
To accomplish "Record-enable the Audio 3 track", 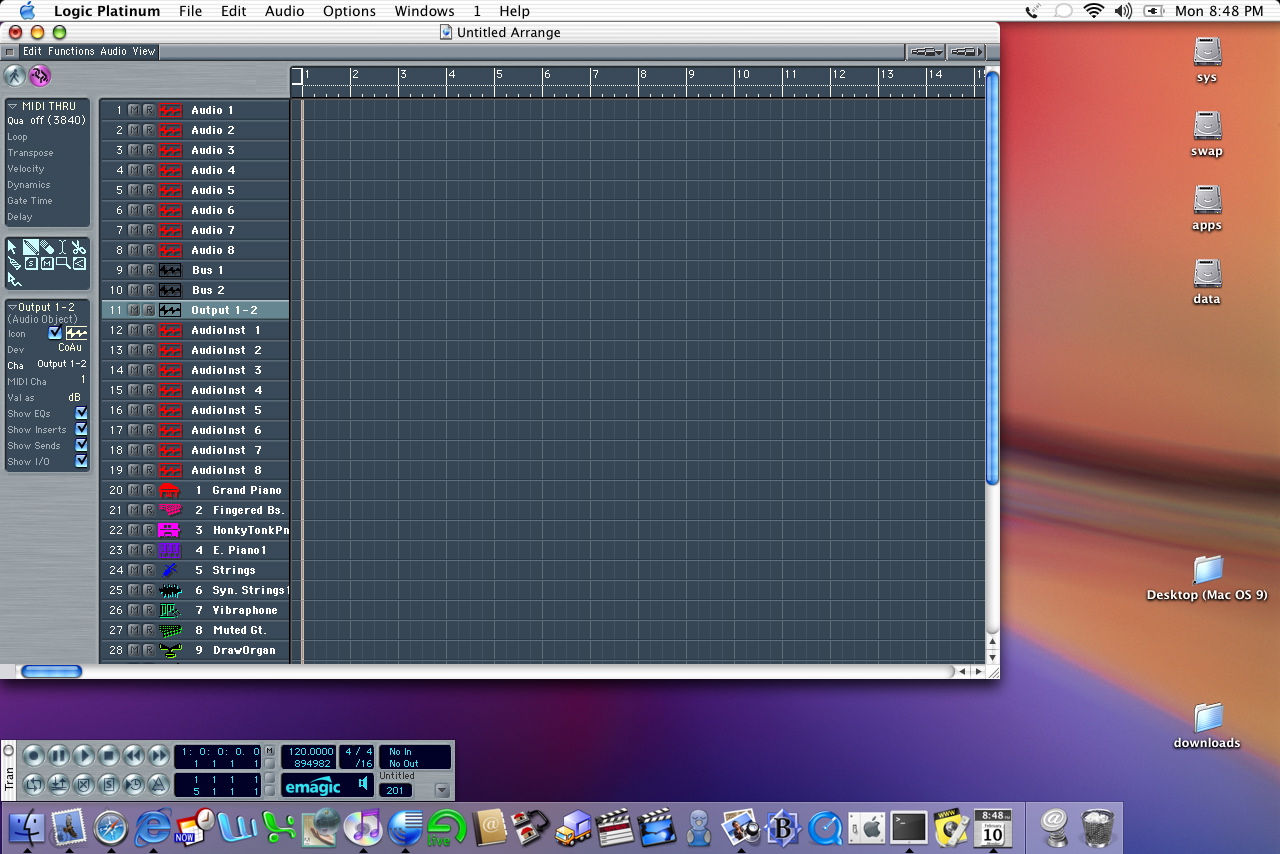I will (149, 150).
